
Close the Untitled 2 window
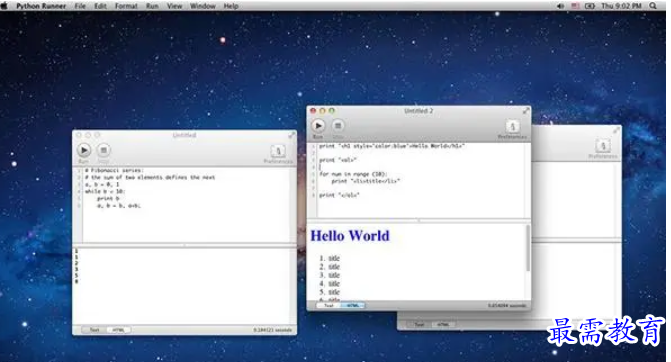(313, 111)
